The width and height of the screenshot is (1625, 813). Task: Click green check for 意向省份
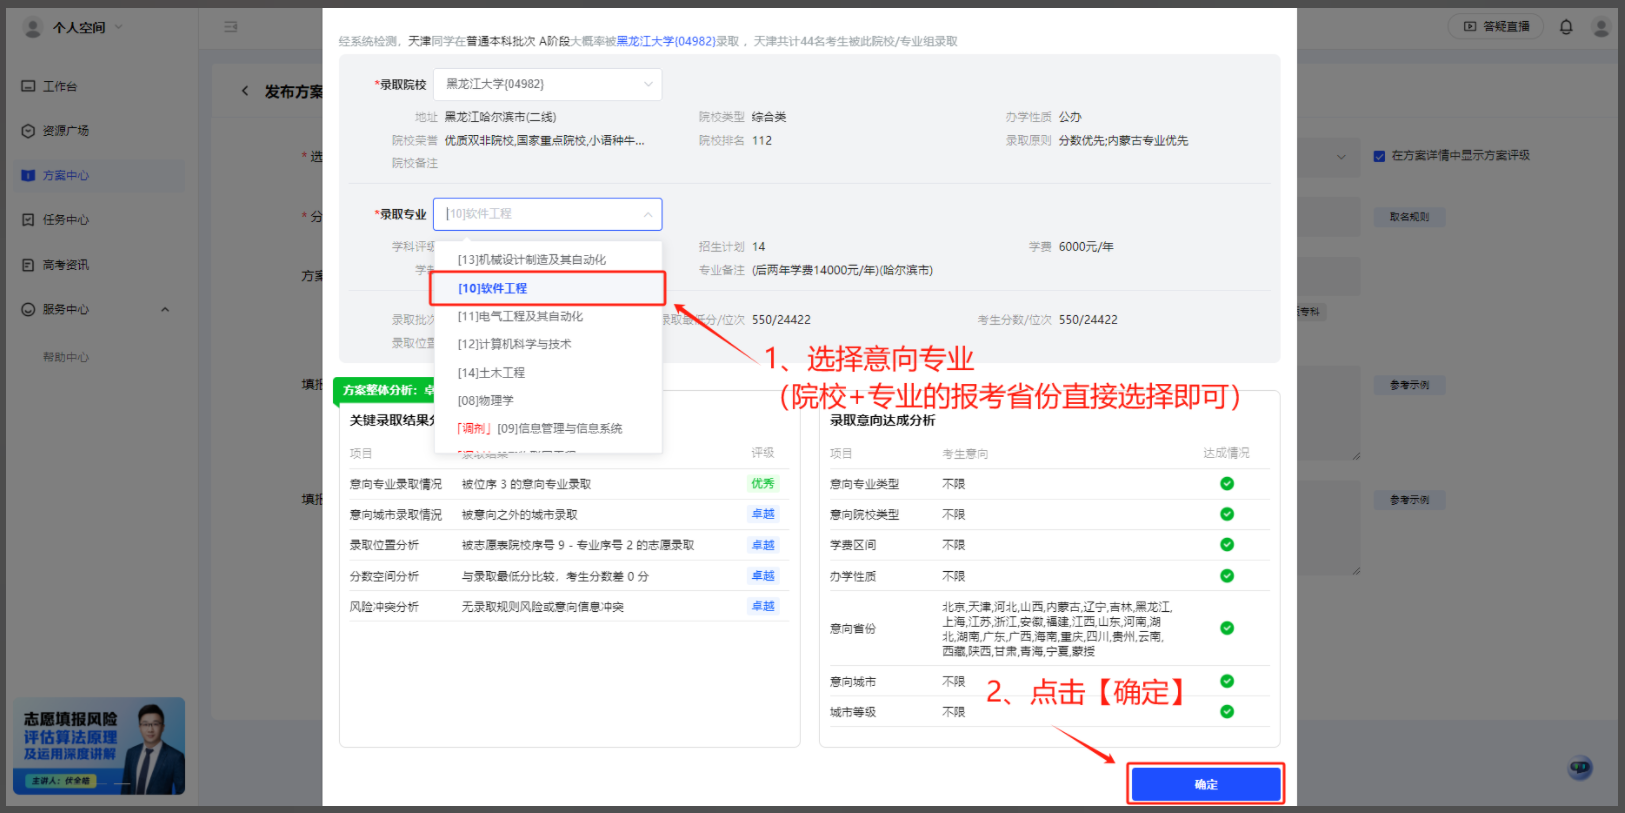point(1227,628)
